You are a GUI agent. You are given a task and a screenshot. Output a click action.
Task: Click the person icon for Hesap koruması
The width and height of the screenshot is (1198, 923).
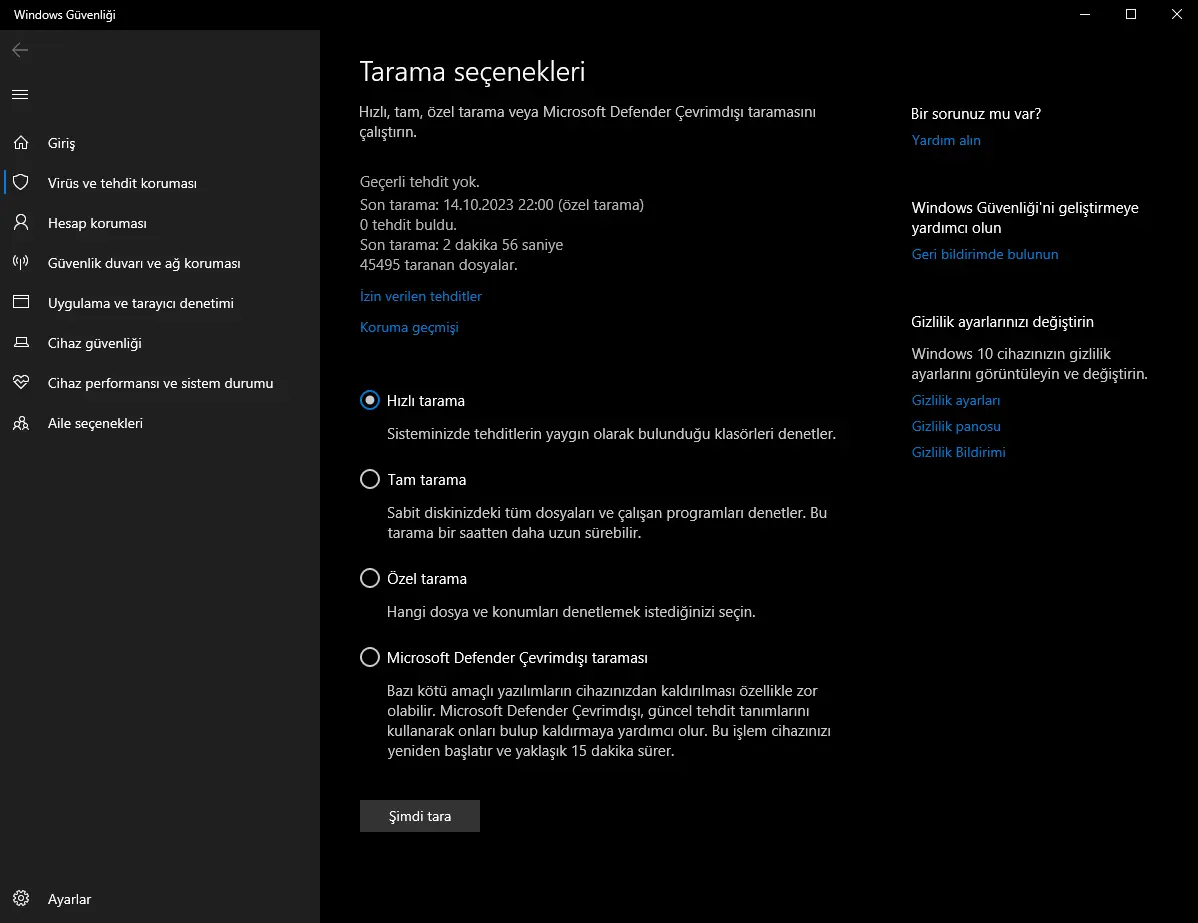pos(21,222)
